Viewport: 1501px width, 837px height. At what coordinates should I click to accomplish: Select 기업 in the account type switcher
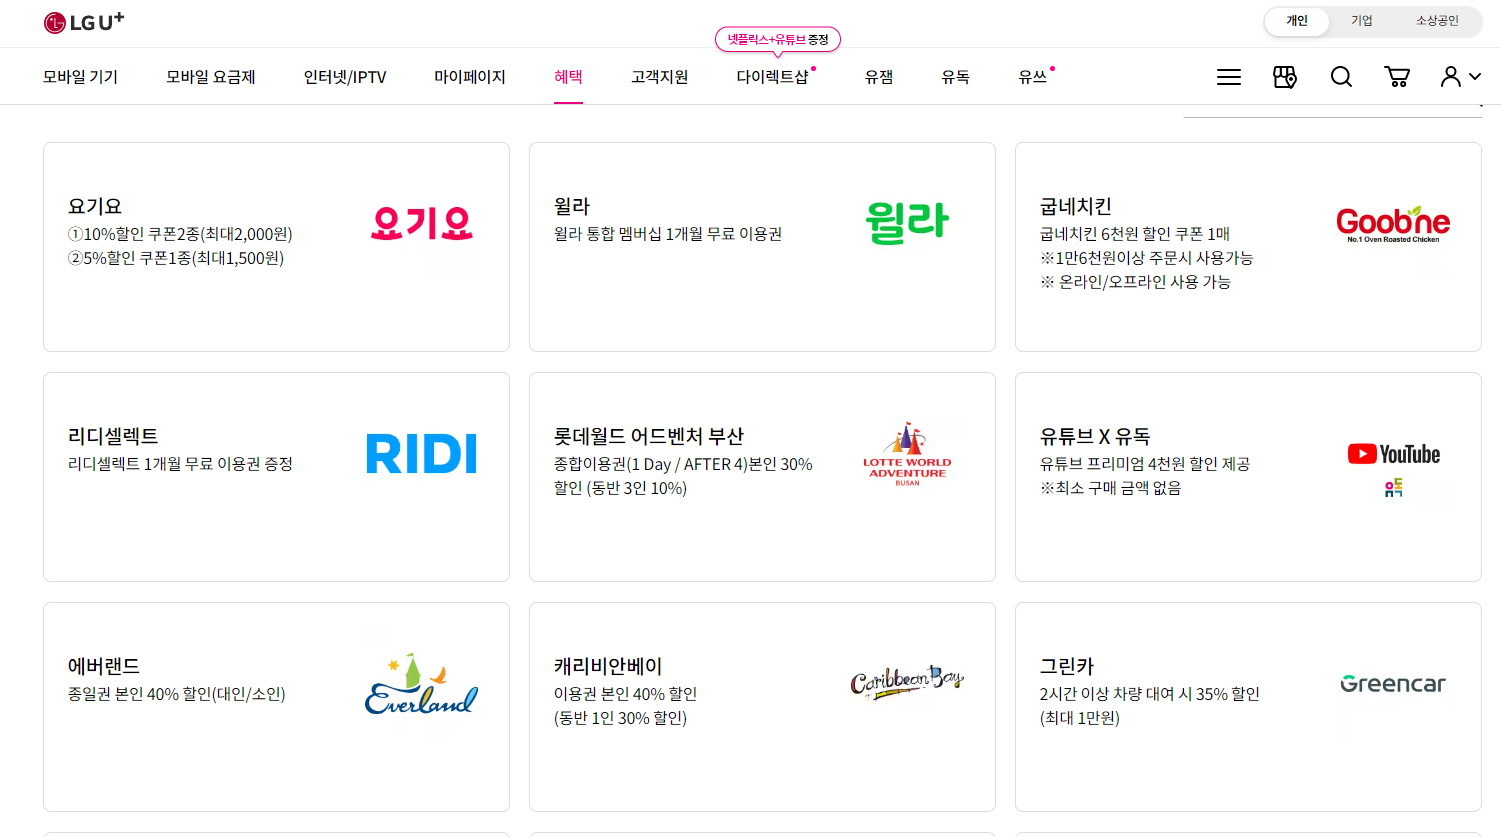coord(1363,21)
